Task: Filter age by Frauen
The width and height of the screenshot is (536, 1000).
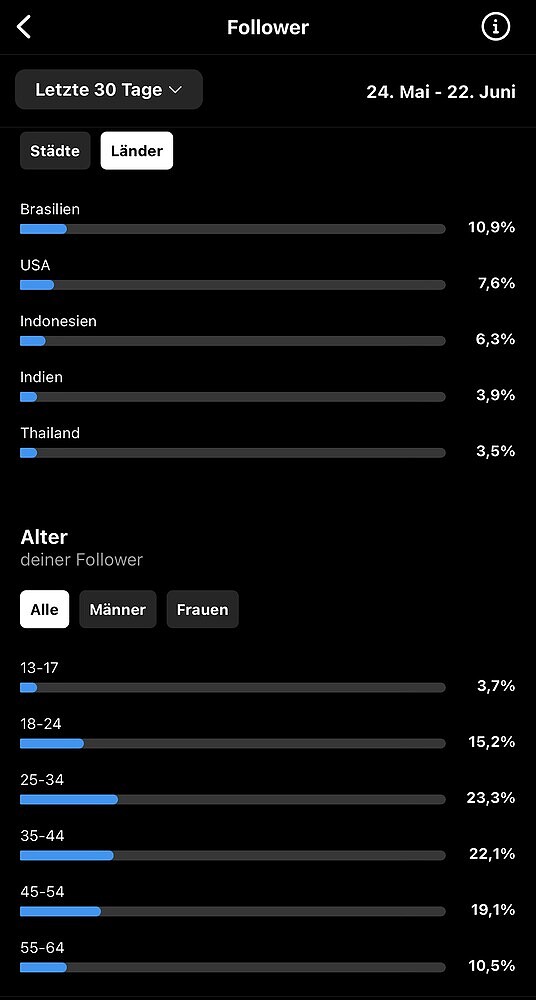Action: (202, 610)
